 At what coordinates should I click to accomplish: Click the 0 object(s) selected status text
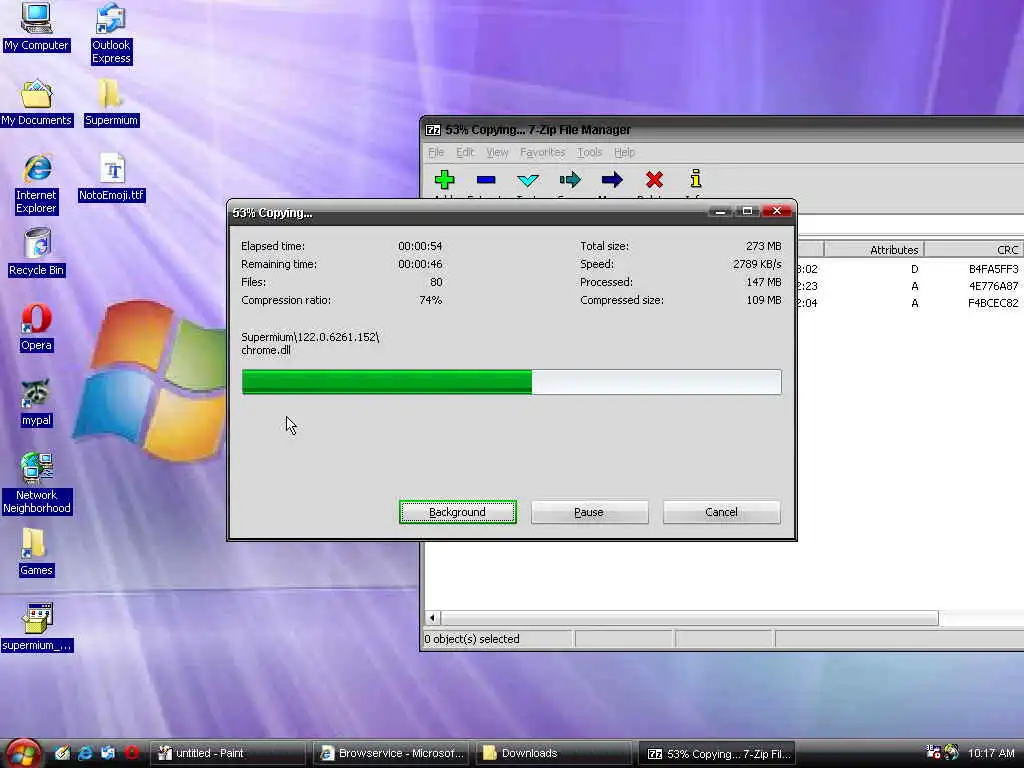[x=472, y=639]
